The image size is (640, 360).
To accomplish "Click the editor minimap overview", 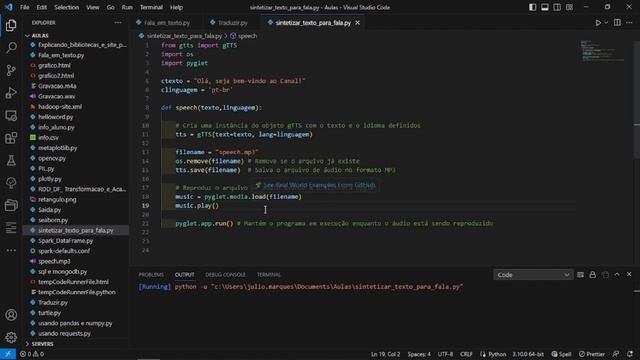I will [603, 50].
